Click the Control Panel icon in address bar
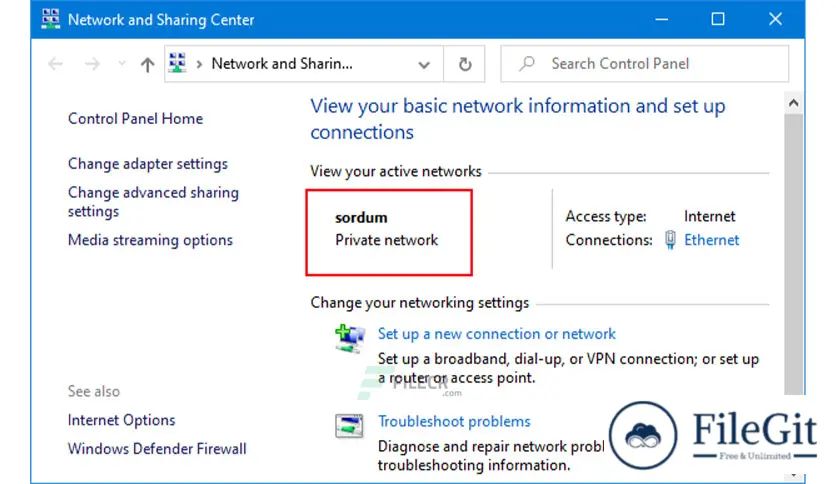This screenshot has height=484, width=836. 177,63
